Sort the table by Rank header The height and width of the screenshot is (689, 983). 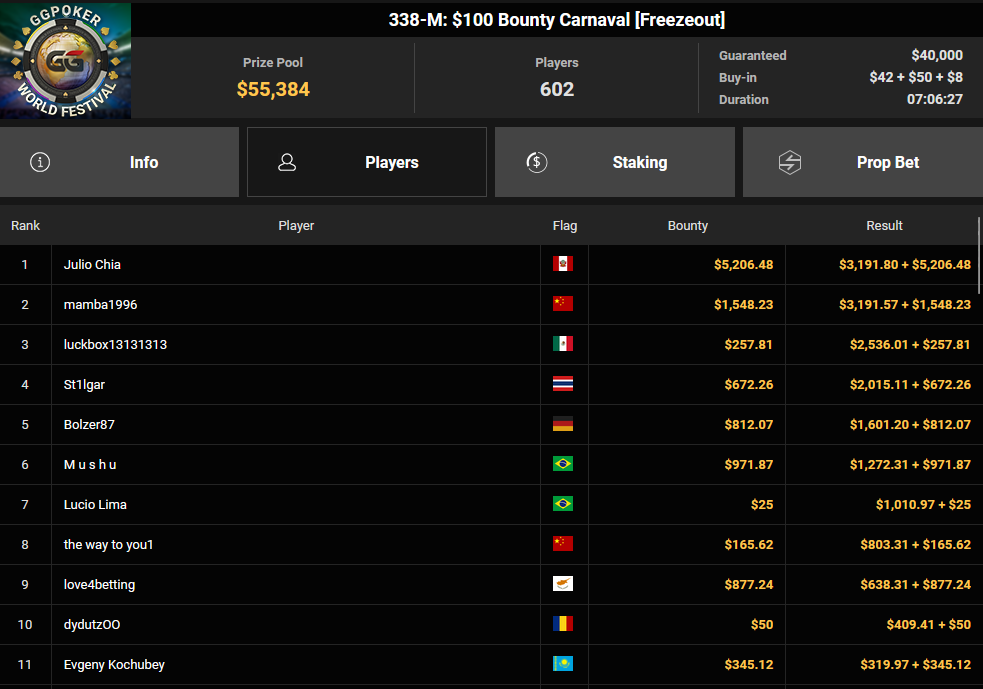click(25, 226)
